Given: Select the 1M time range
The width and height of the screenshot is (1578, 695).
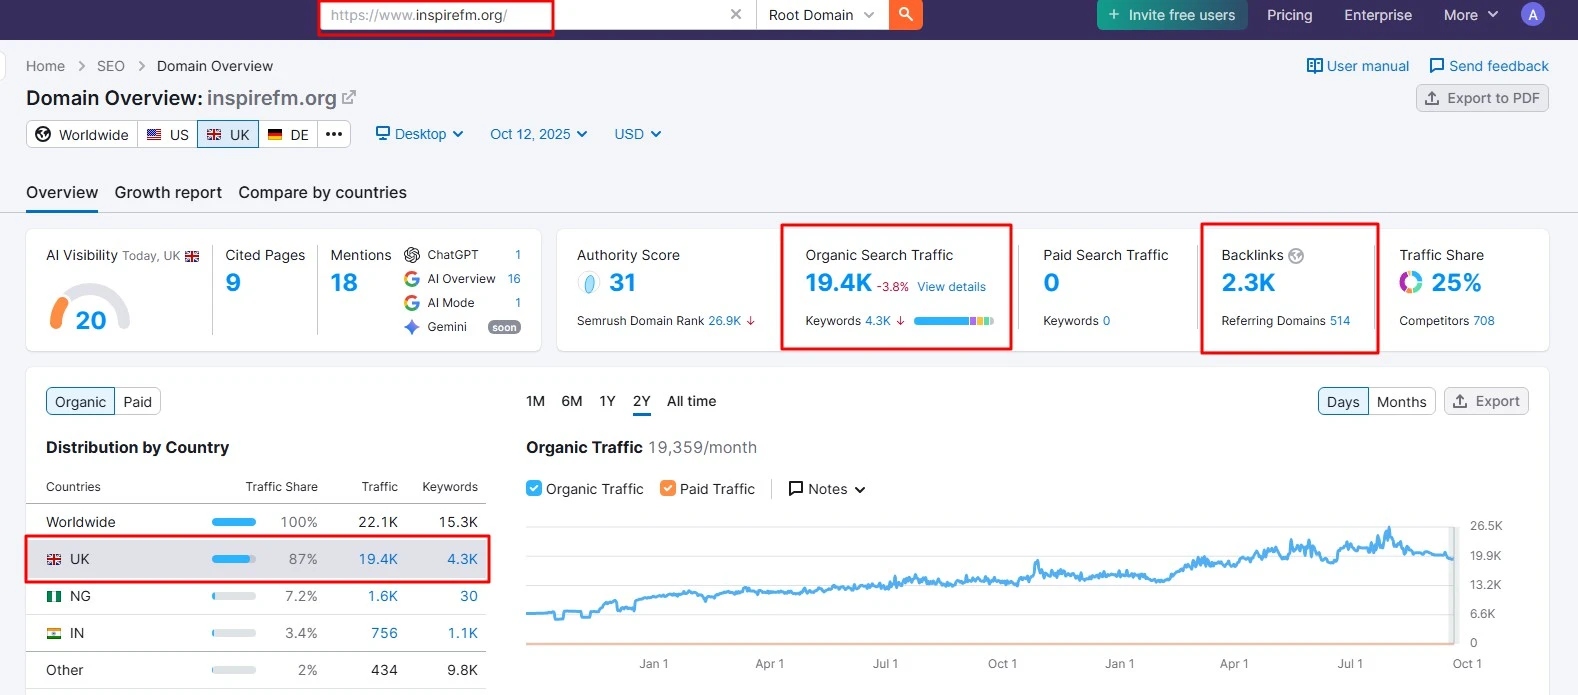Looking at the screenshot, I should 535,401.
